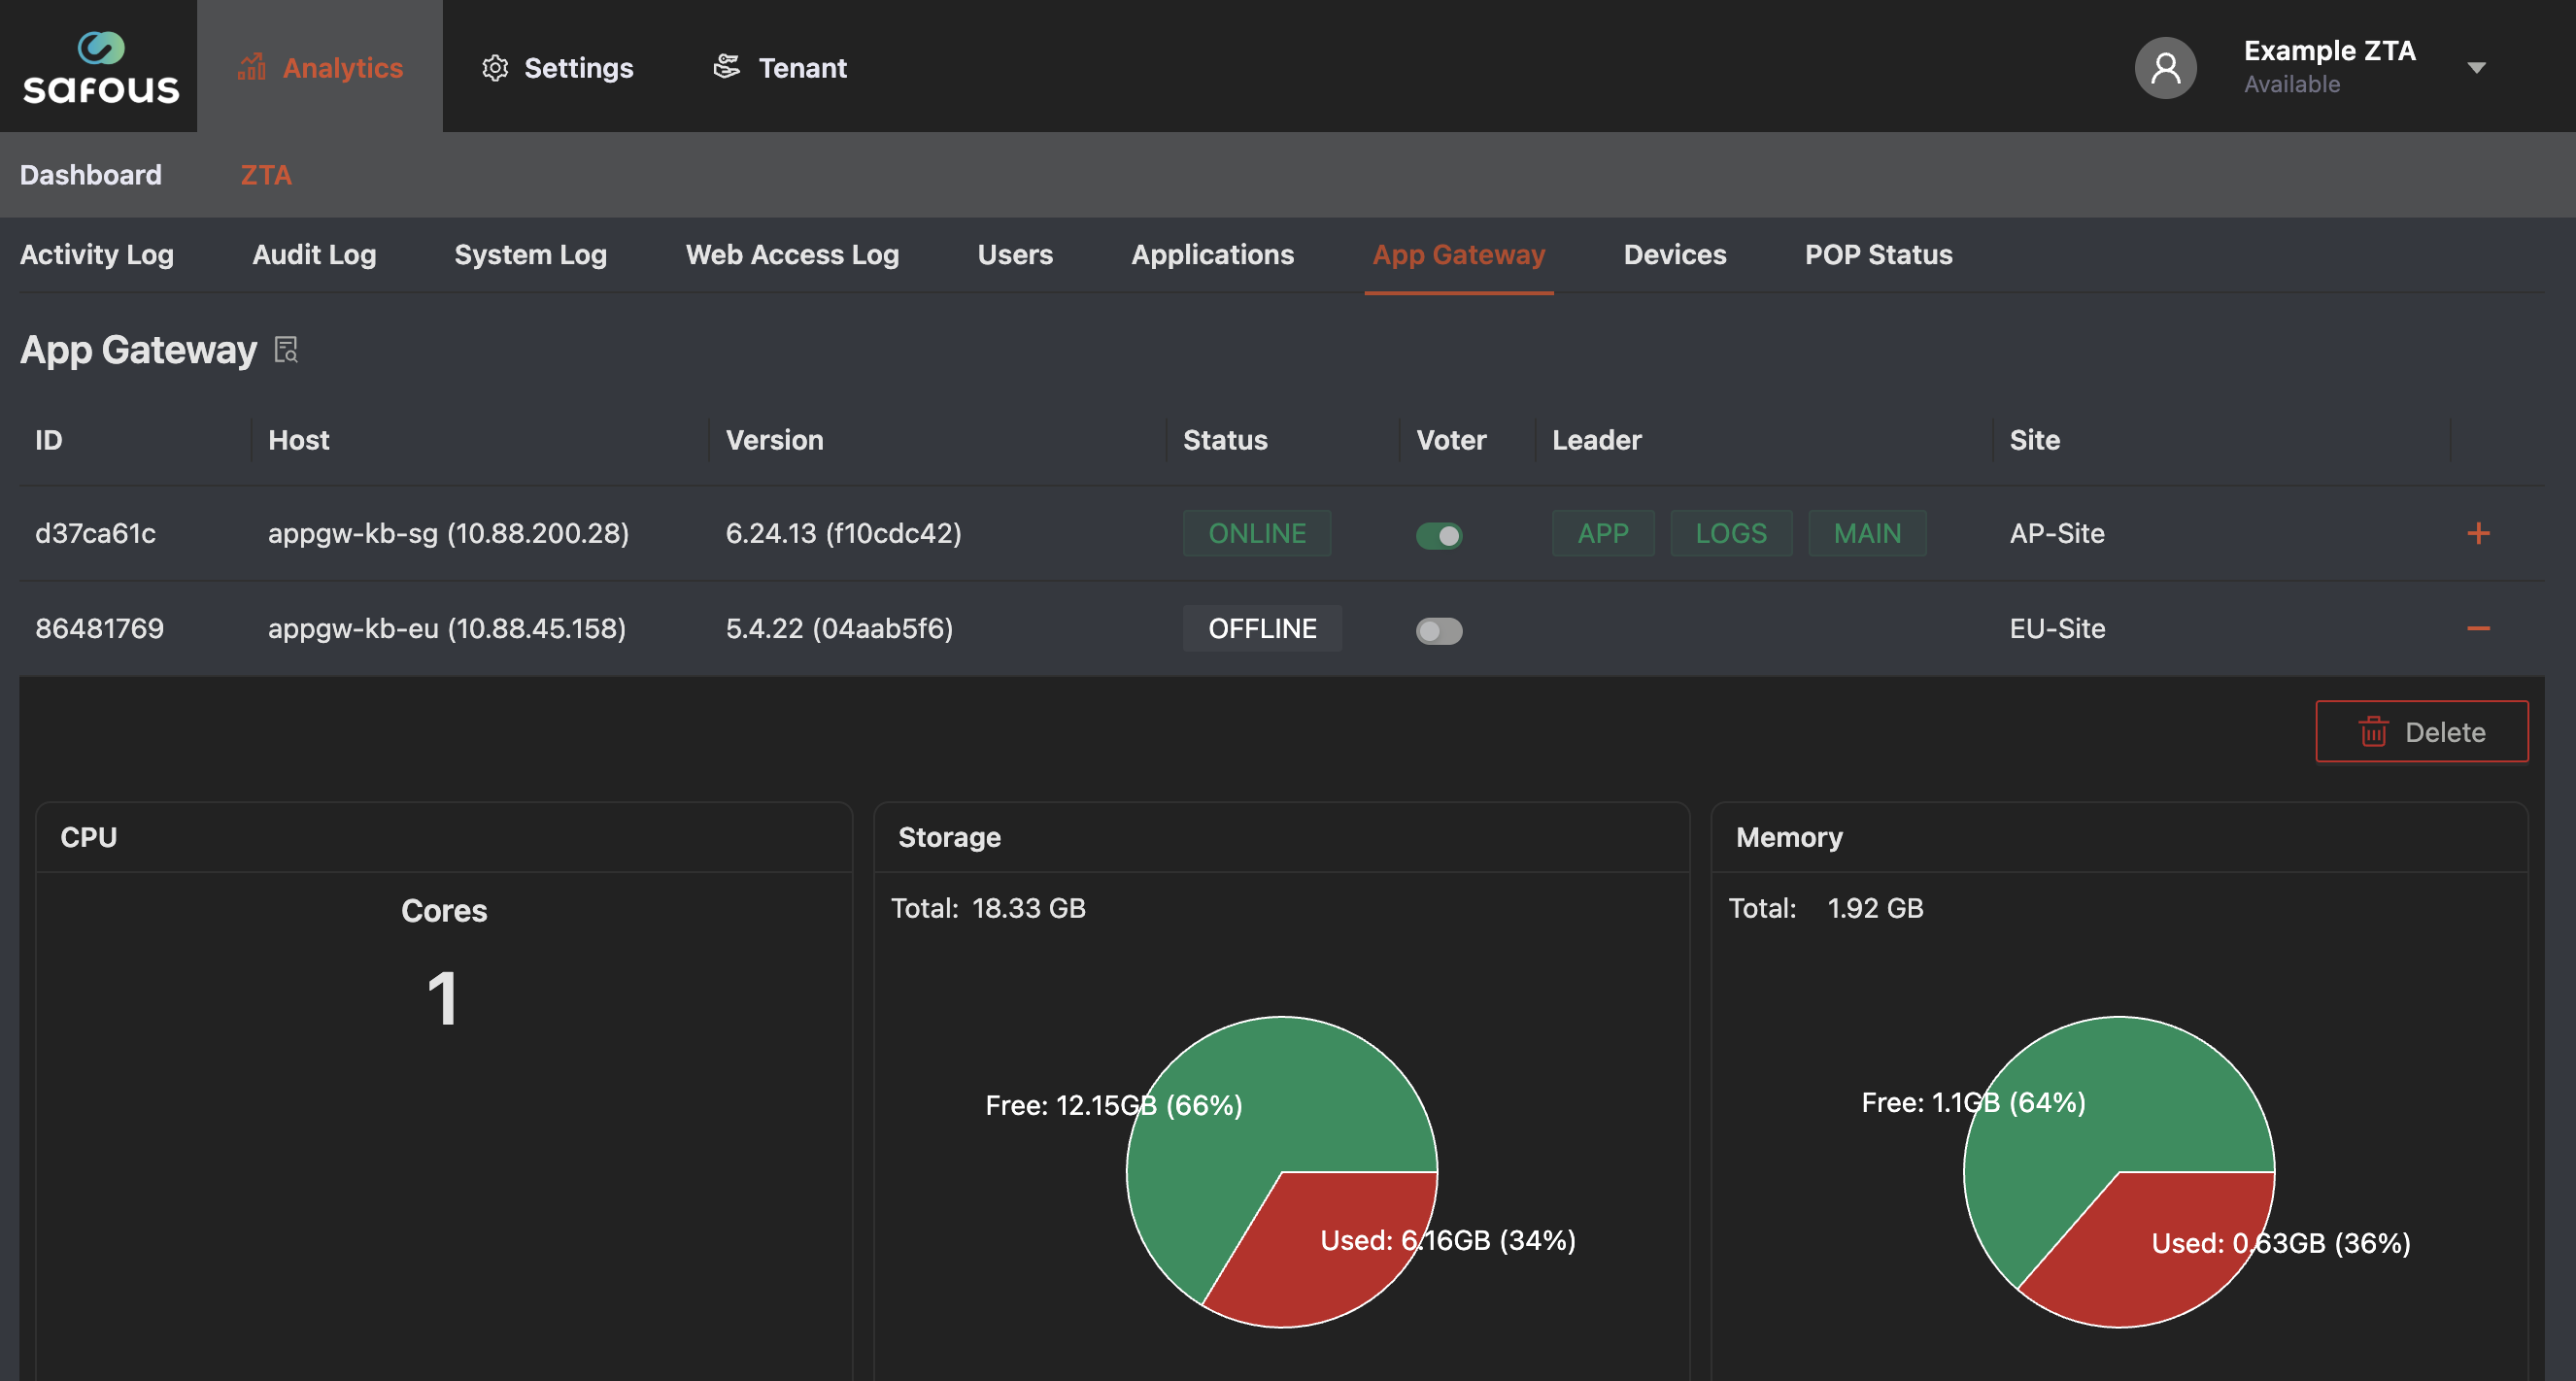2576x1381 pixels.
Task: Click the Tenant icon
Action: tap(727, 67)
